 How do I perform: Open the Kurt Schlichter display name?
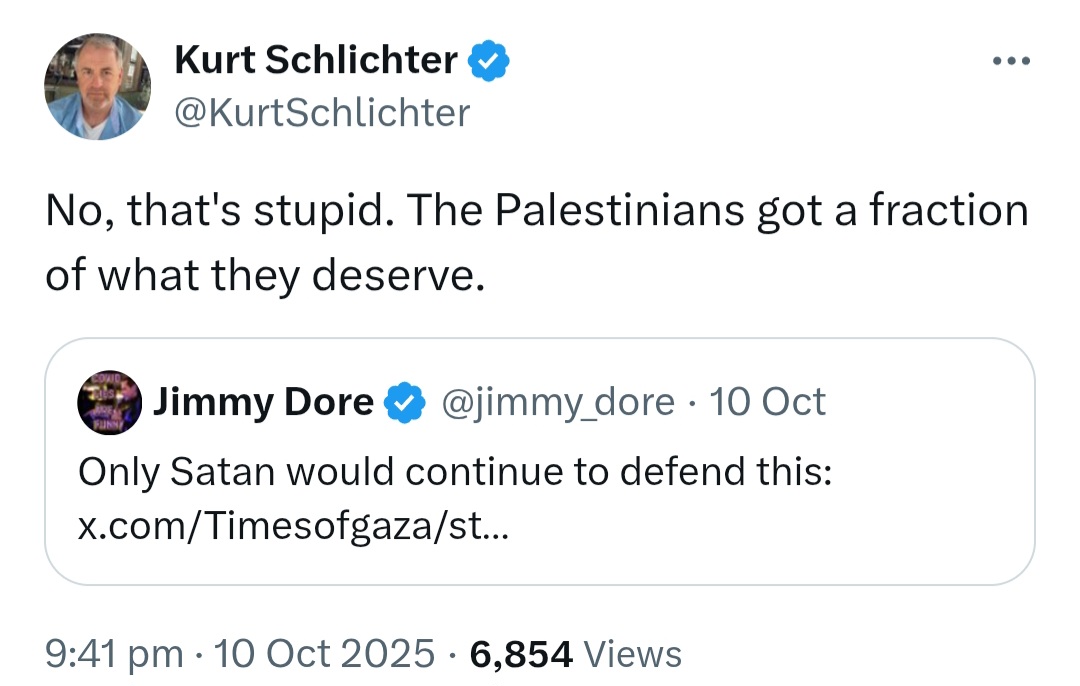tap(316, 62)
